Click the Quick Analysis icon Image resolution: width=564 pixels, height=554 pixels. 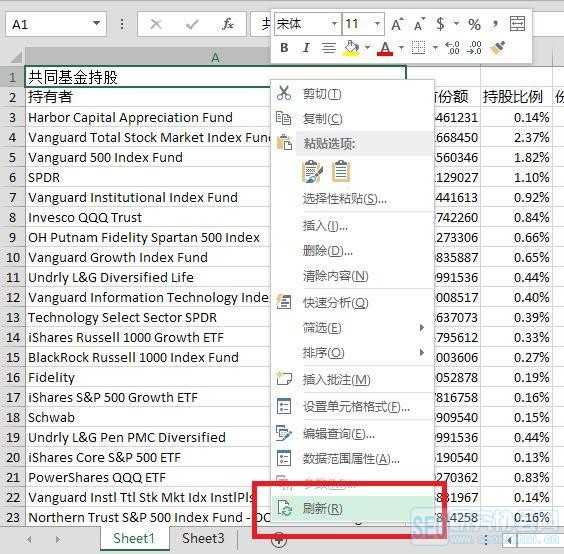pyautogui.click(x=284, y=302)
